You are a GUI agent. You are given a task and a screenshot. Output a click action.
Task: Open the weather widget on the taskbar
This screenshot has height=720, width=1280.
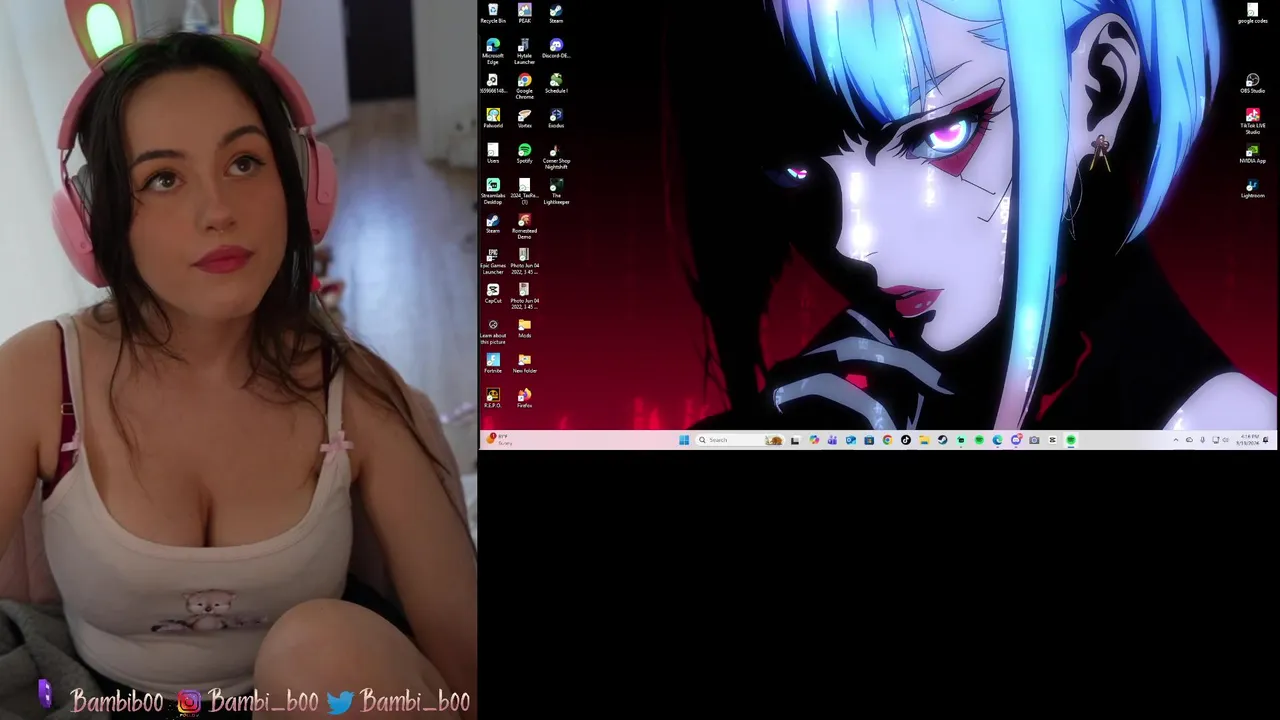pos(498,439)
